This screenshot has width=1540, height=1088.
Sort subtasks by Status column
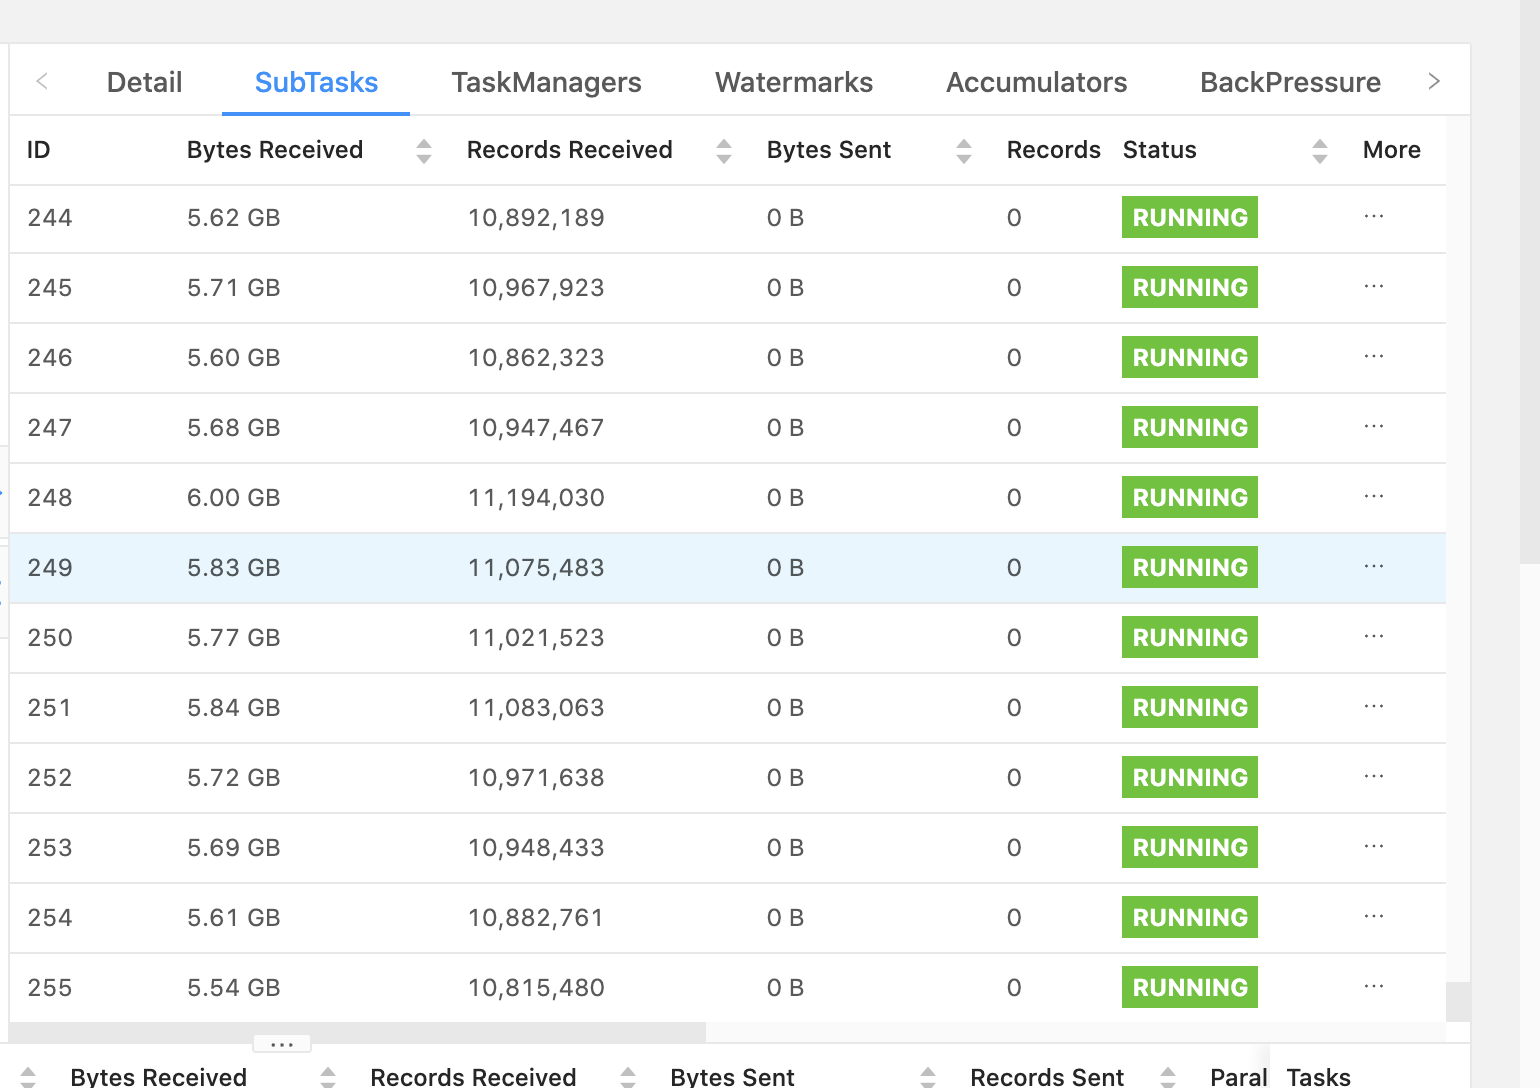point(1319,151)
